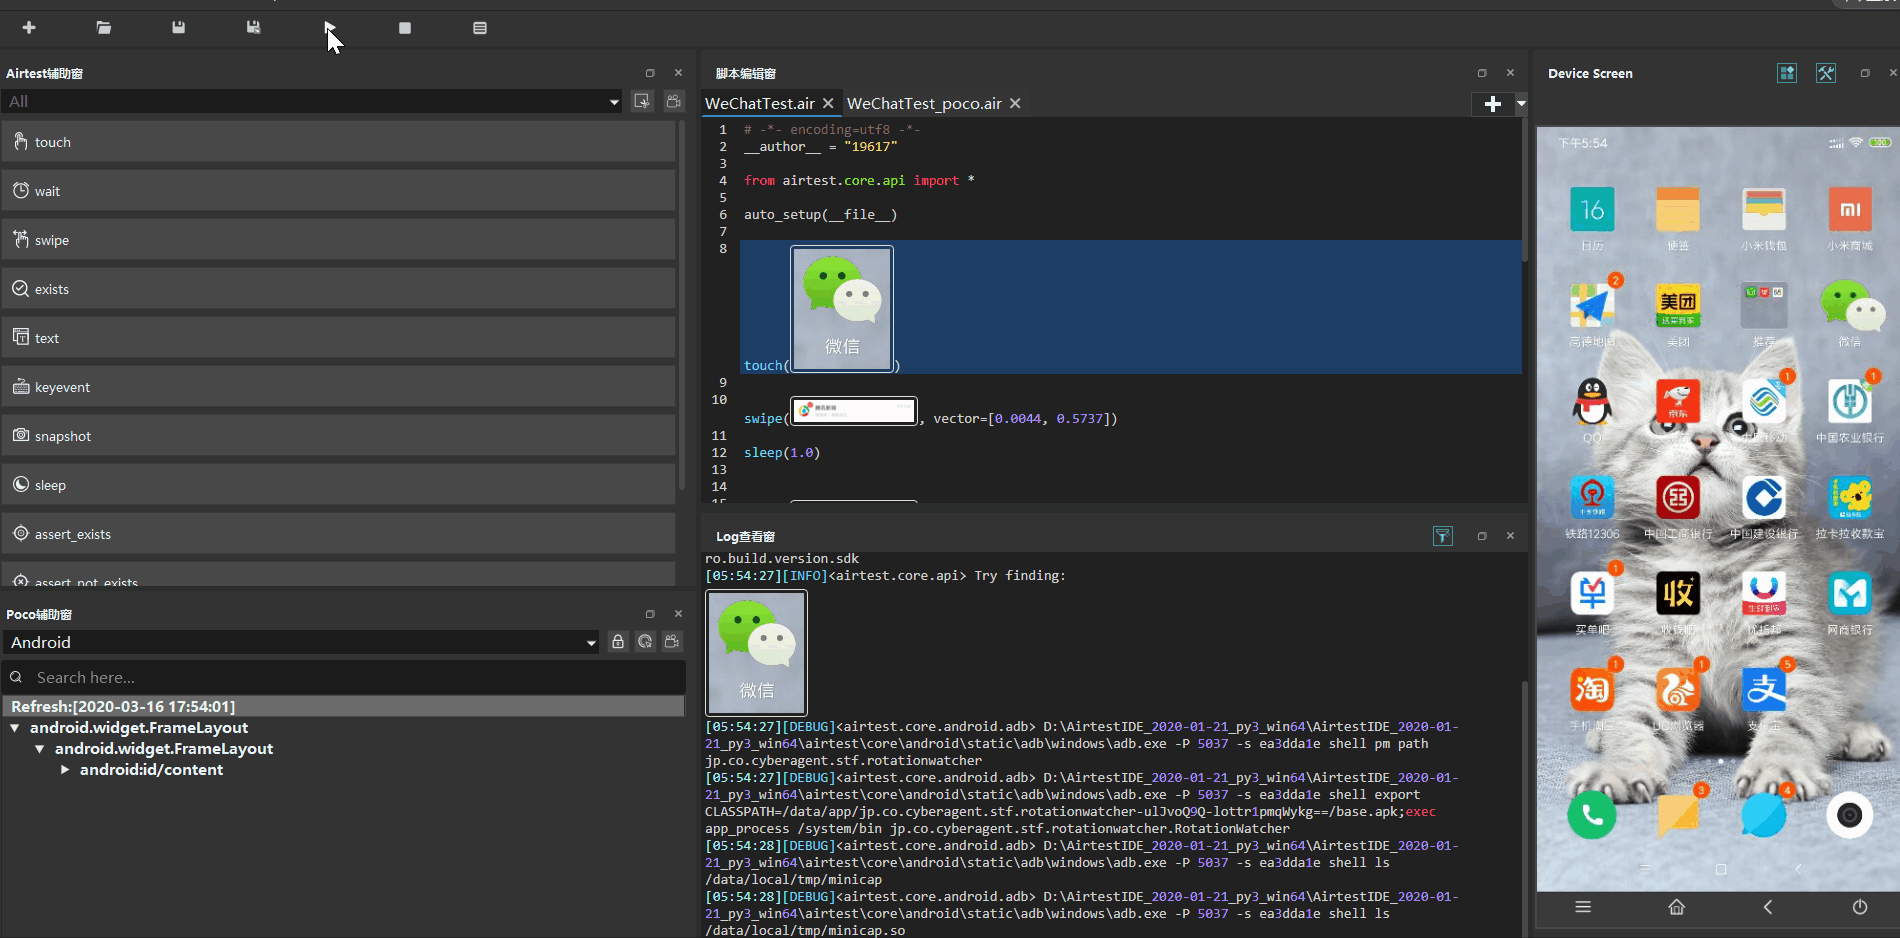This screenshot has height=938, width=1900.
Task: Tap the QQ penguin app icon on device
Action: click(x=1592, y=402)
